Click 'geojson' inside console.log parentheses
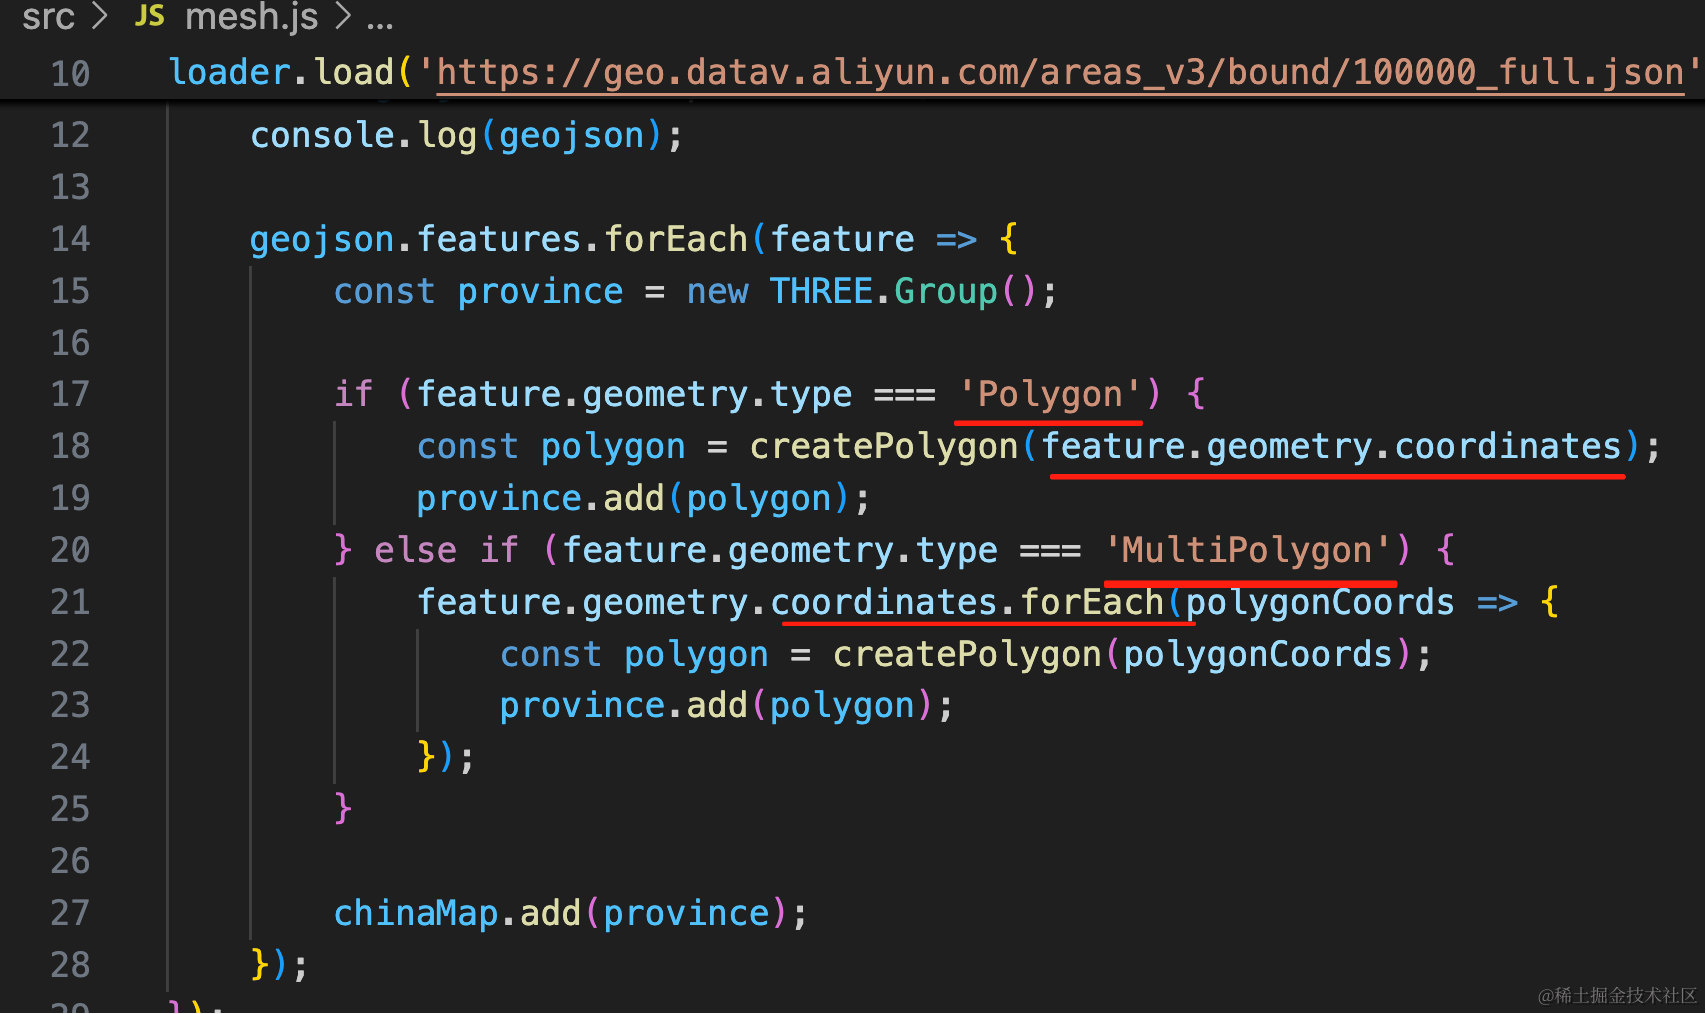The height and width of the screenshot is (1014, 1706). coord(572,135)
